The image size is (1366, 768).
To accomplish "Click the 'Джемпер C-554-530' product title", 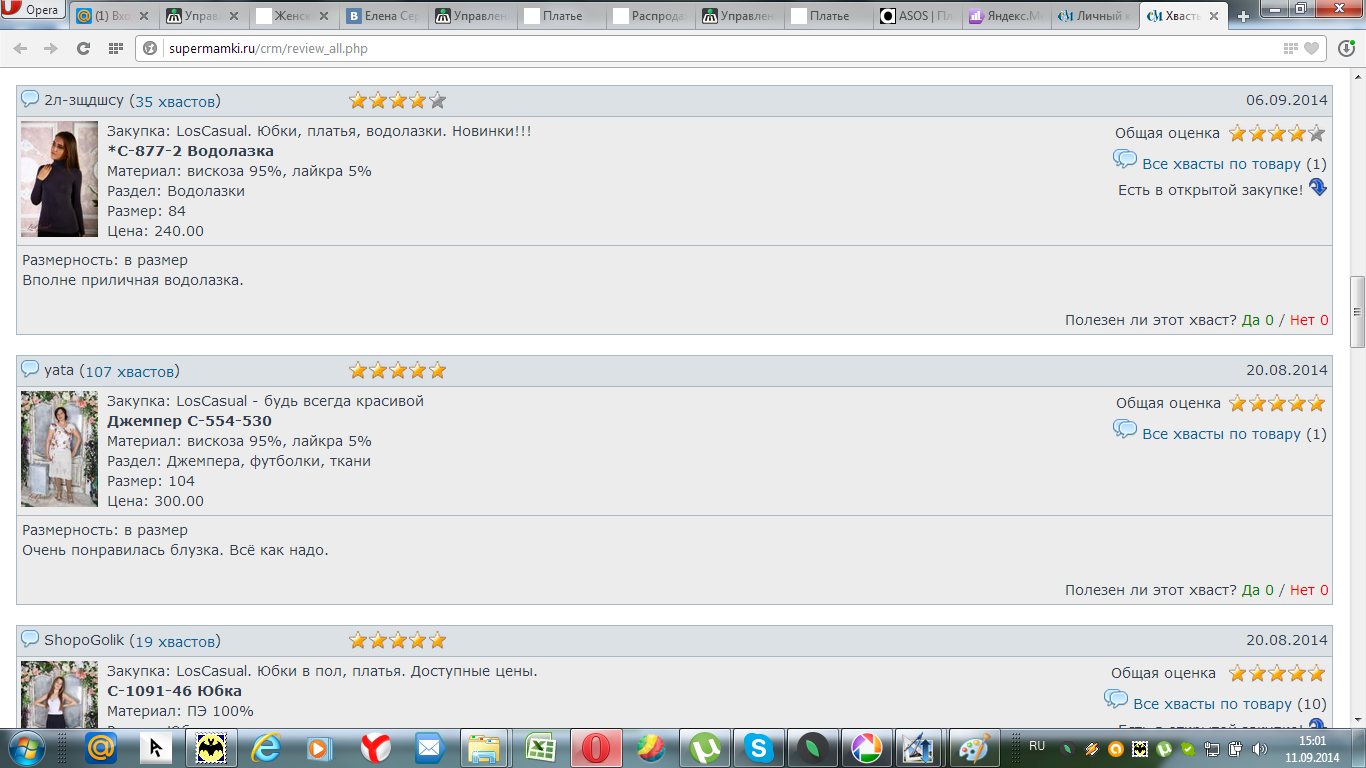I will coord(189,421).
